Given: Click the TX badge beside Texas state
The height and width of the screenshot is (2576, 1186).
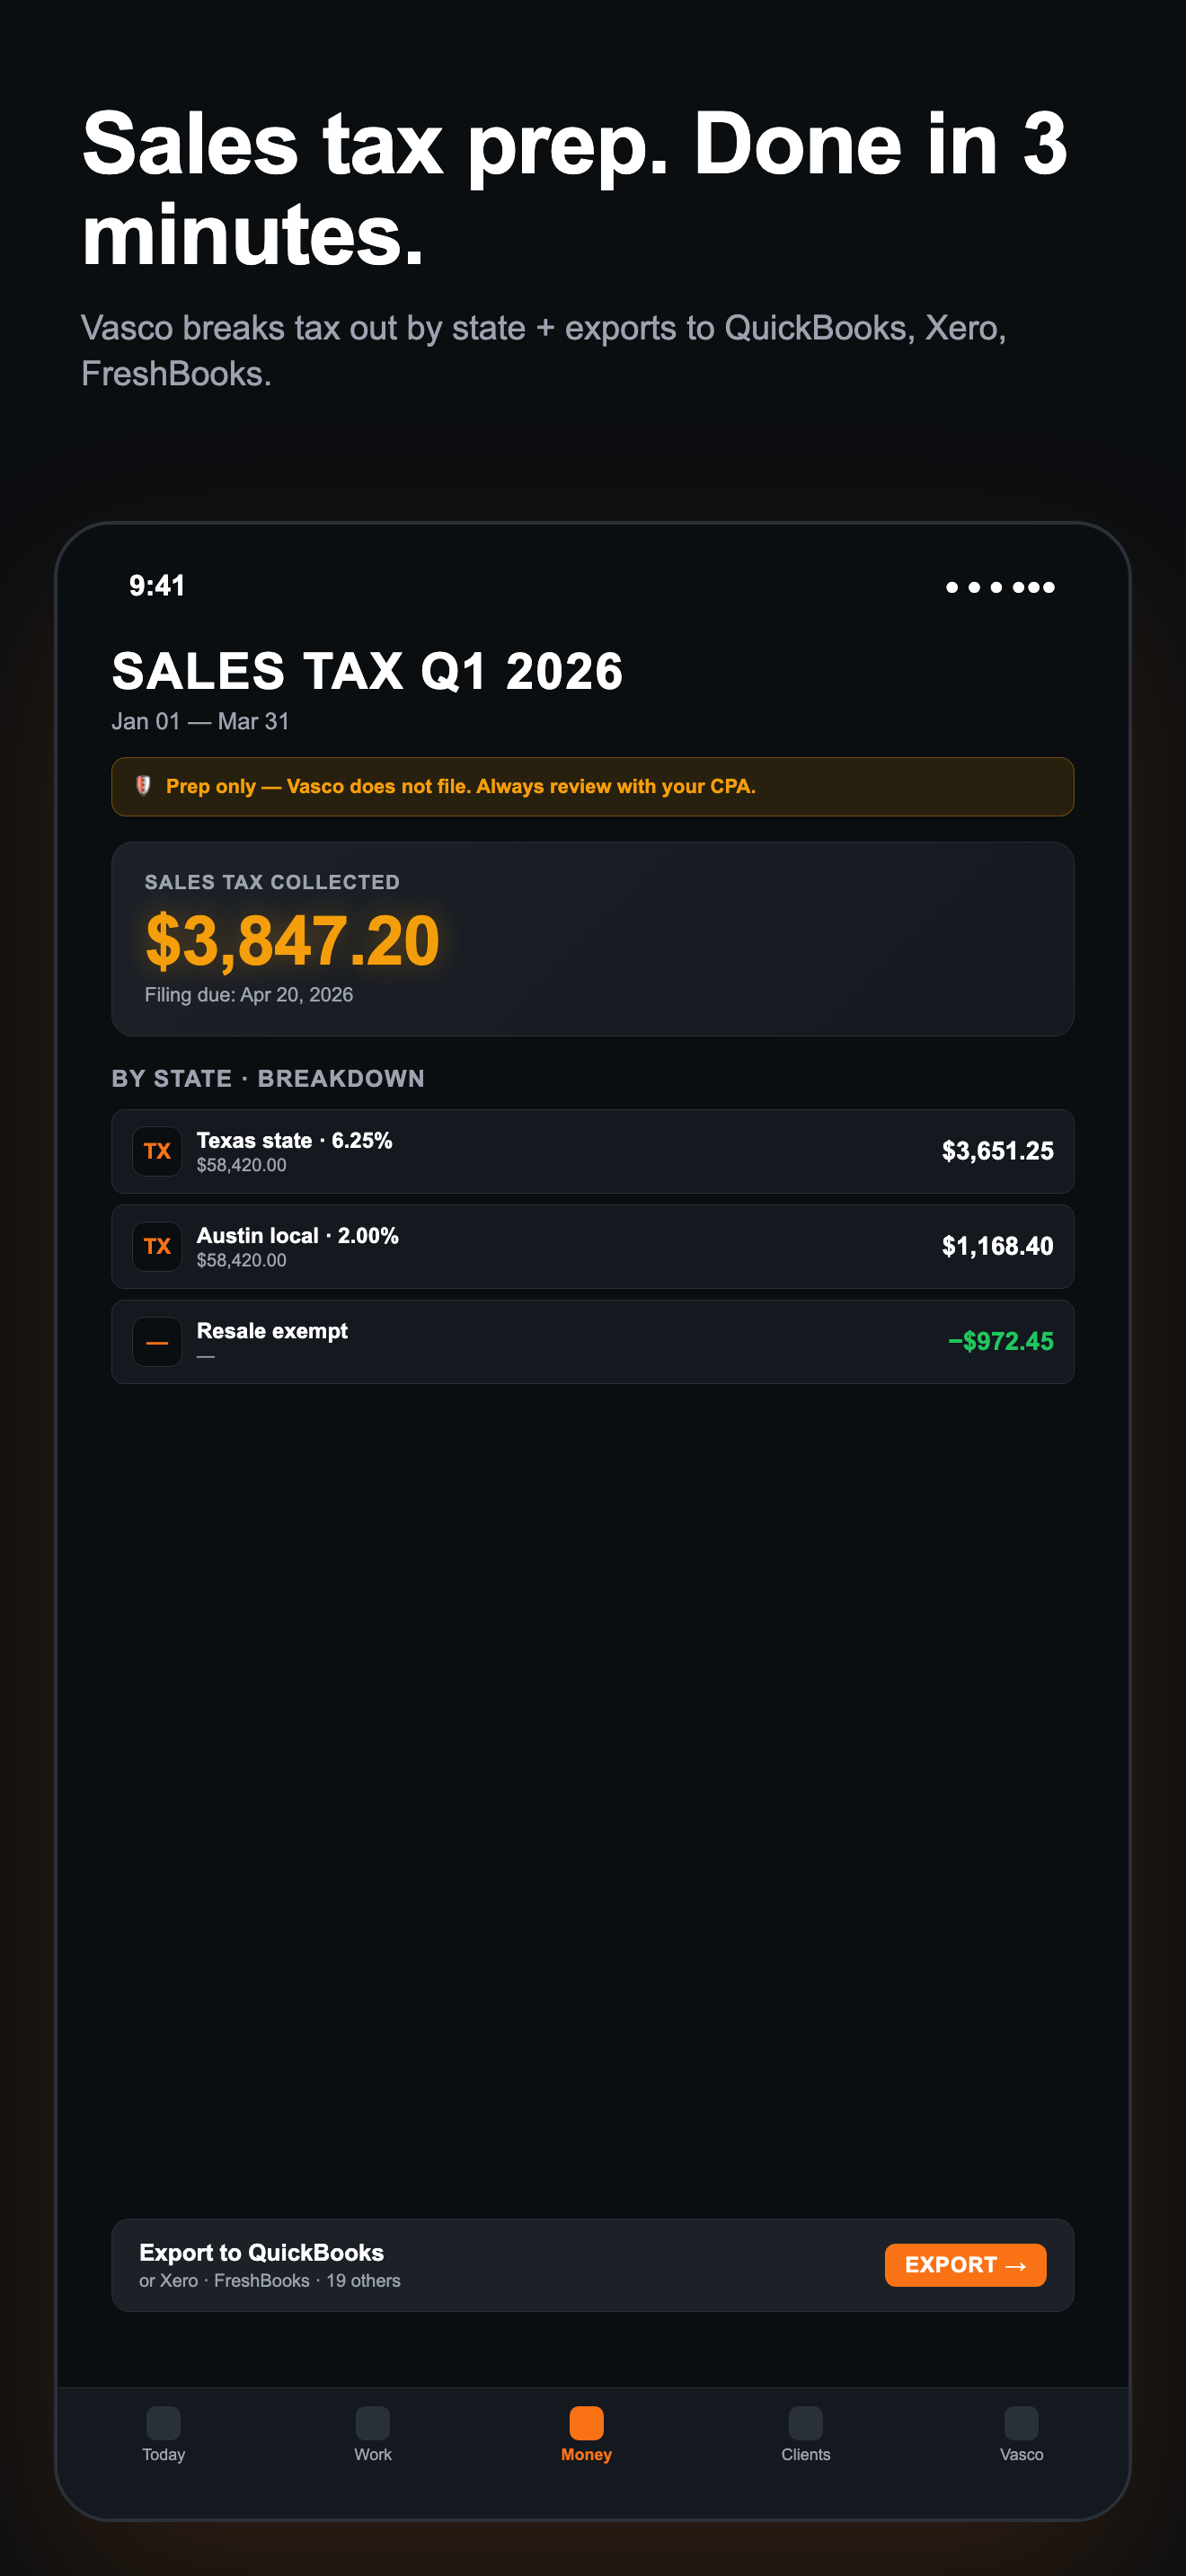Looking at the screenshot, I should [157, 1151].
